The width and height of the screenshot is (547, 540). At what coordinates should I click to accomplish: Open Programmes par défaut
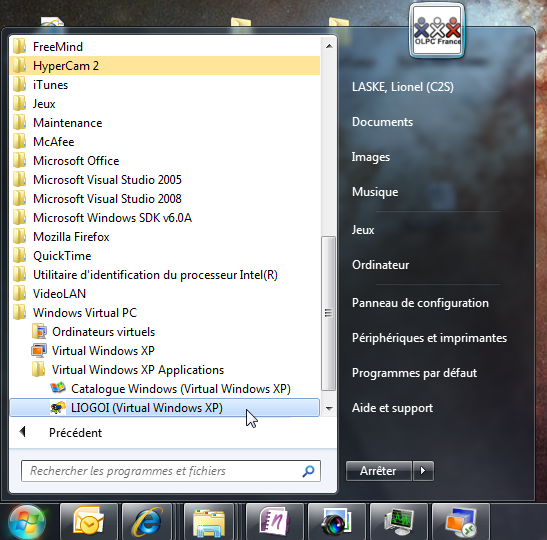tap(414, 373)
